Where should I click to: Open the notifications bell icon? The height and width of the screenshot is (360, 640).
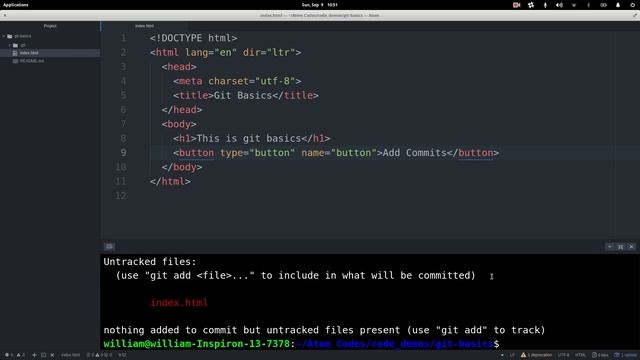click(618, 5)
